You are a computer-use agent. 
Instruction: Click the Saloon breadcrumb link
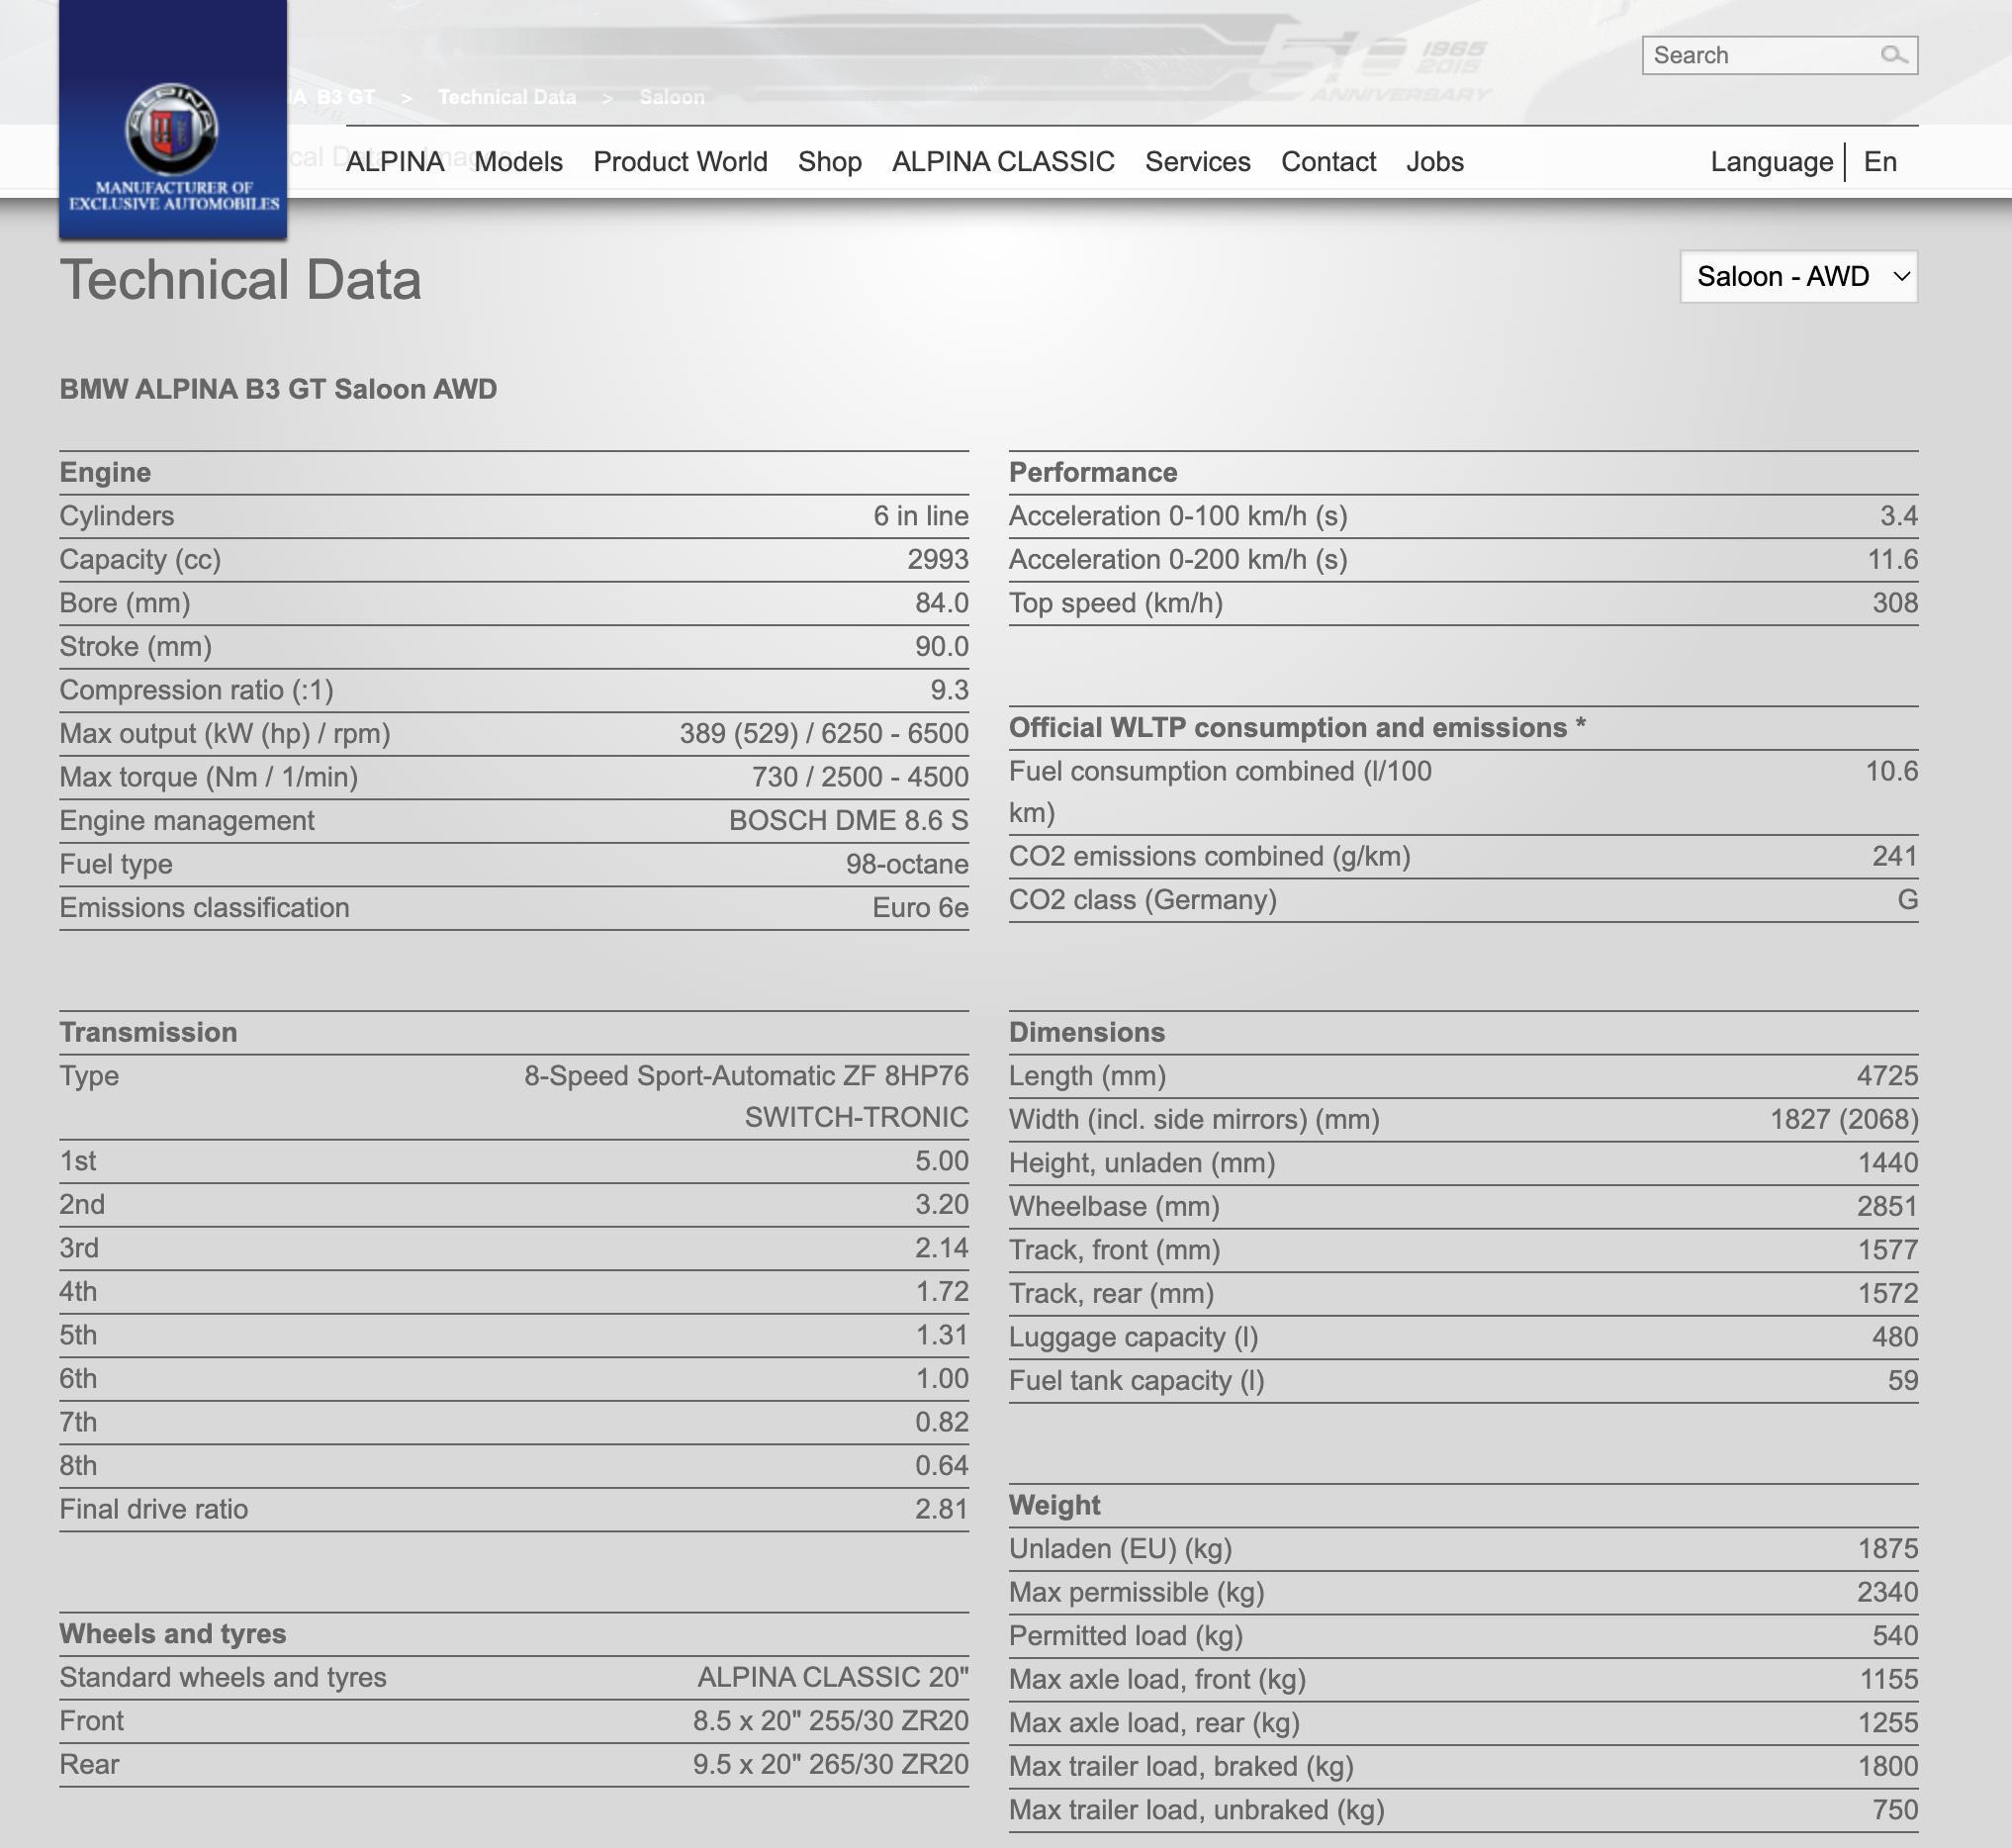pyautogui.click(x=671, y=97)
